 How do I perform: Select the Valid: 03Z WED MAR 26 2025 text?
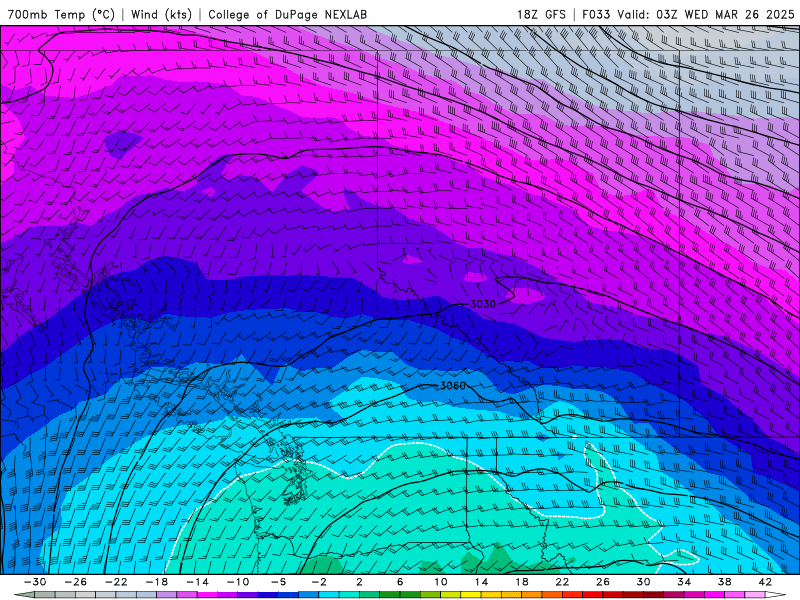pyautogui.click(x=706, y=14)
